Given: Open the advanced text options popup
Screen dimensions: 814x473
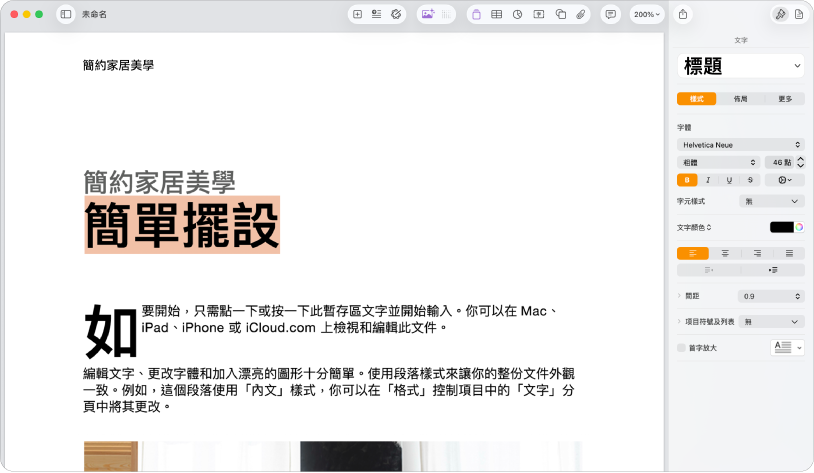Looking at the screenshot, I should 785,180.
